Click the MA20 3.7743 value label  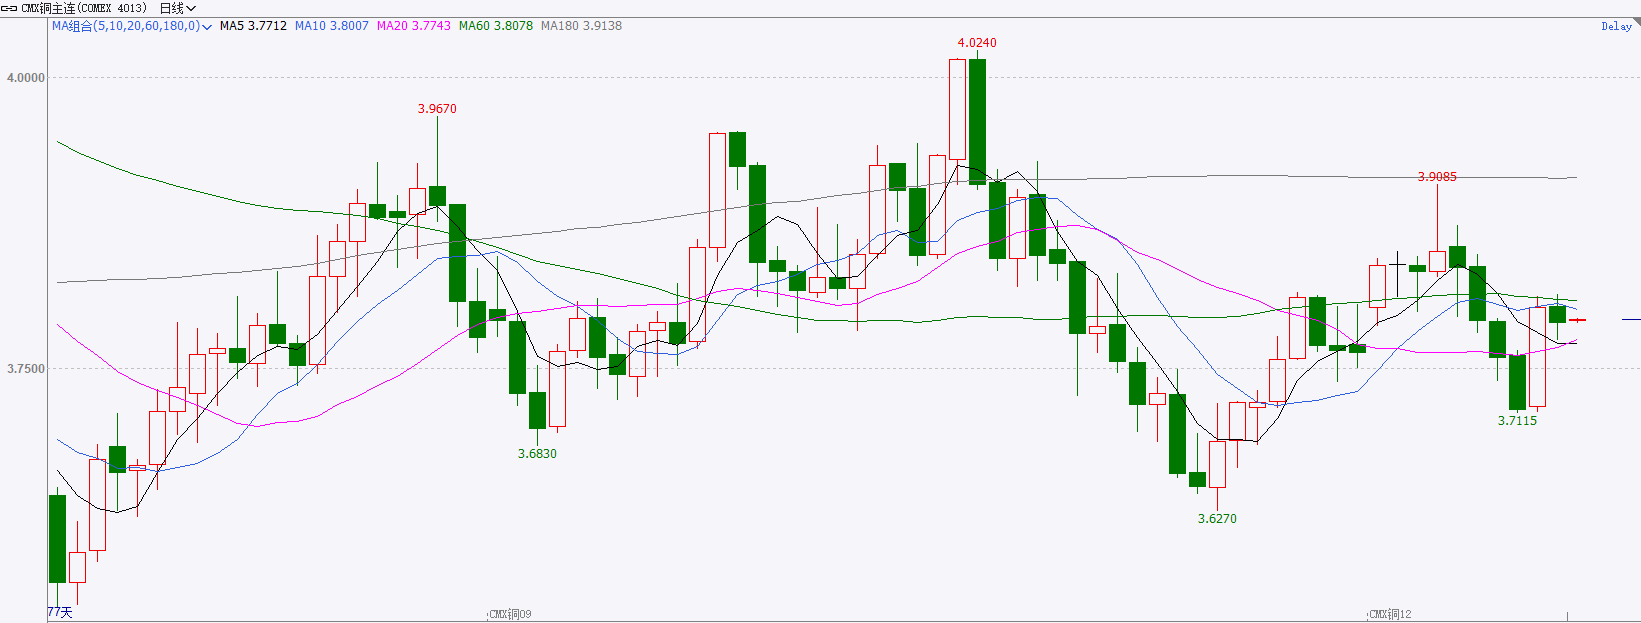[x=413, y=26]
